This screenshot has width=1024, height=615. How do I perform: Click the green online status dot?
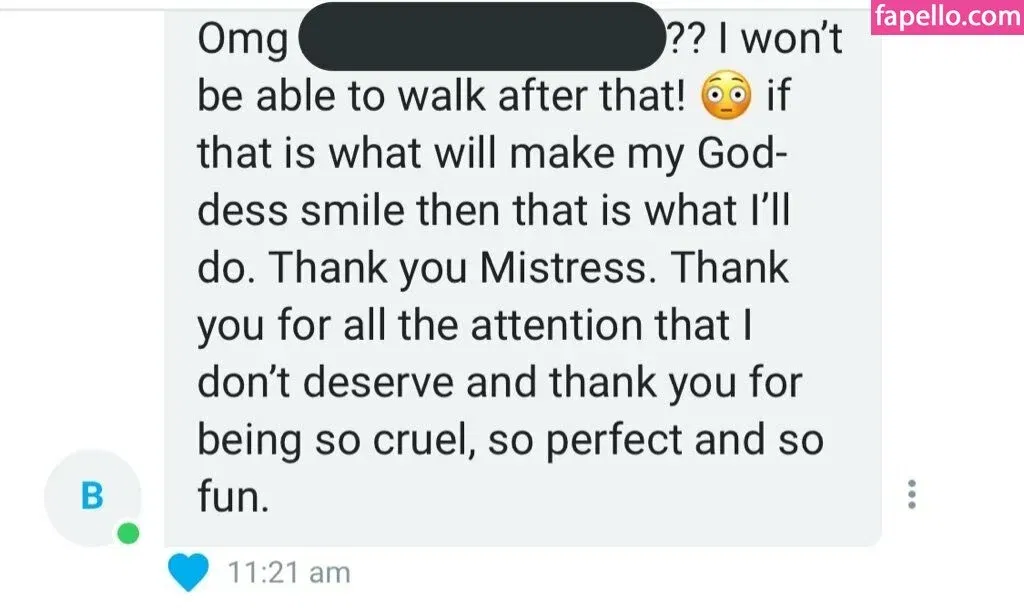point(128,534)
